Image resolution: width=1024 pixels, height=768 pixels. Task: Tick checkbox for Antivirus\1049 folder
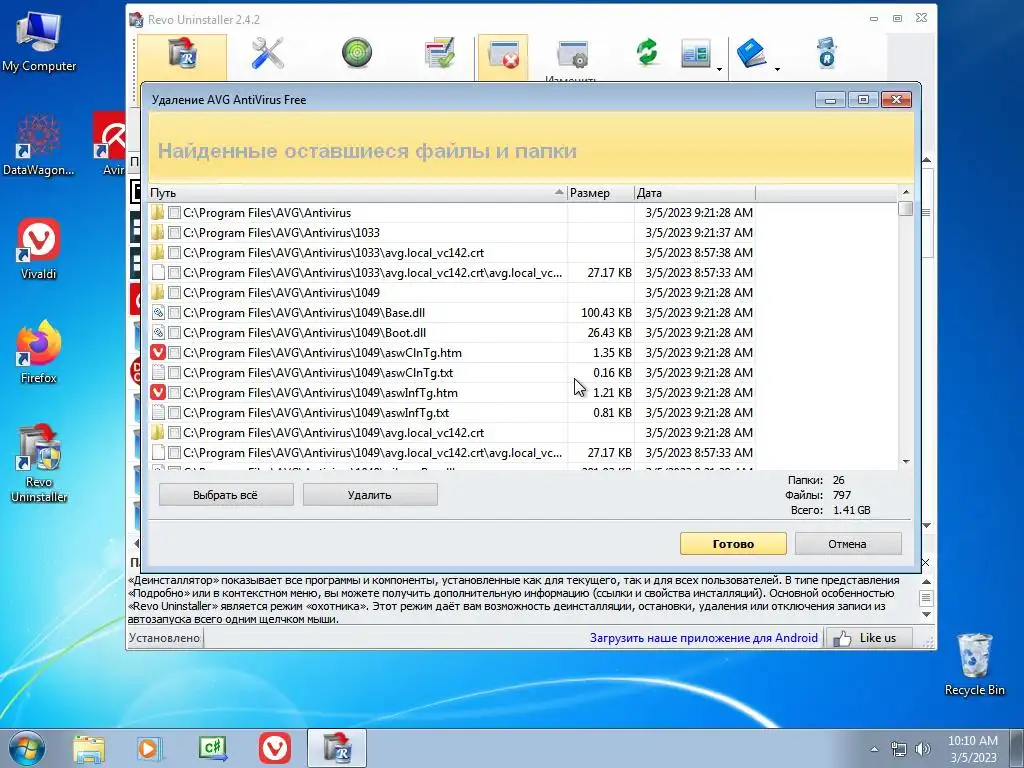pos(174,293)
